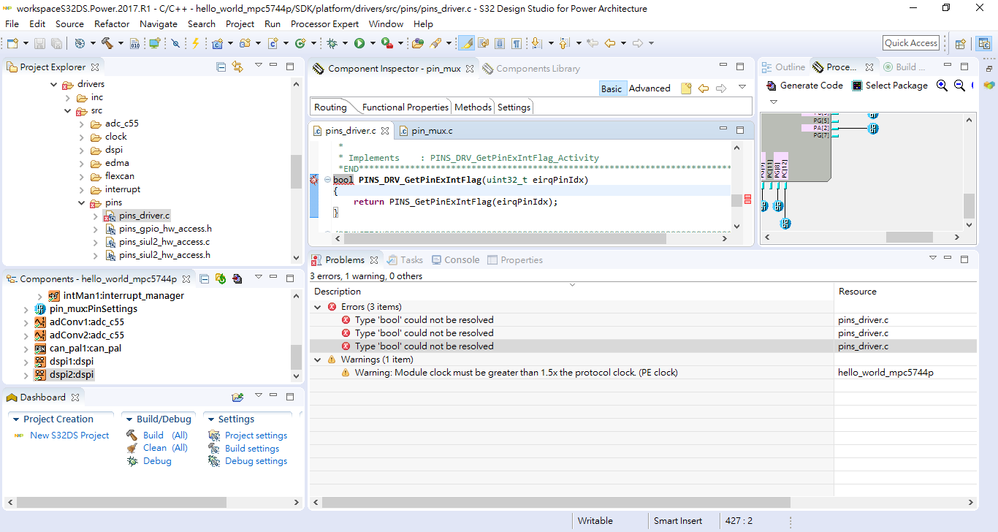This screenshot has width=998, height=532.
Task: Close the Problems view tab
Action: click(374, 260)
